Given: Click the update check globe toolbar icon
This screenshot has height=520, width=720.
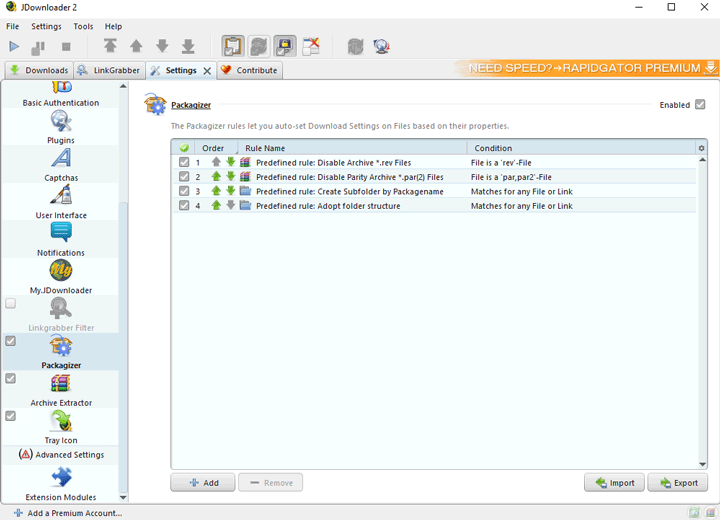Looking at the screenshot, I should [x=382, y=46].
